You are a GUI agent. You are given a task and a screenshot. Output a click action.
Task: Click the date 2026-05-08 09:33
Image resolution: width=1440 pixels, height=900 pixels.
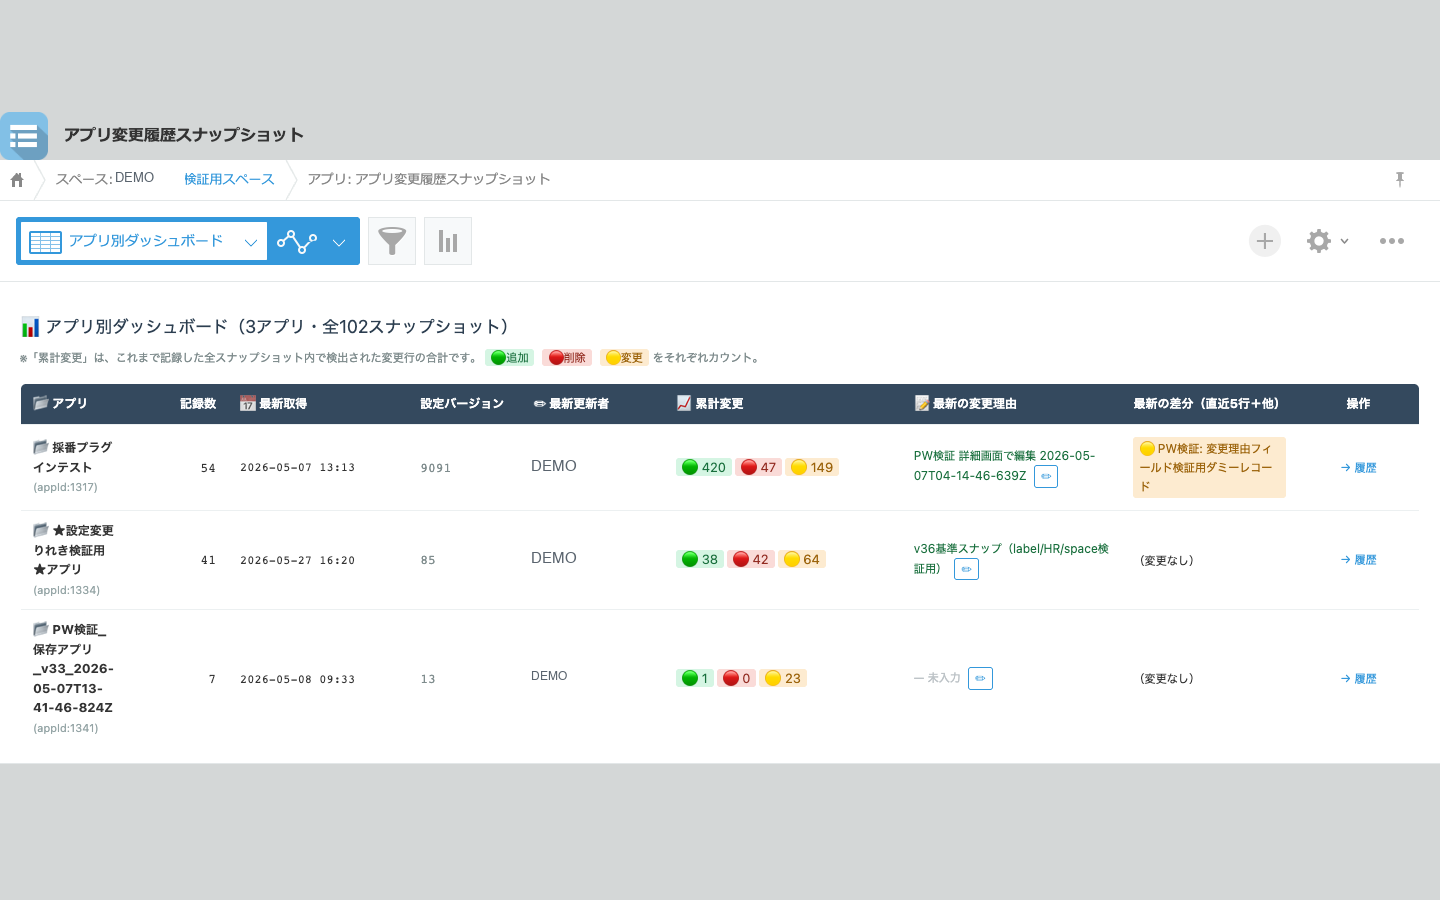[x=298, y=679]
